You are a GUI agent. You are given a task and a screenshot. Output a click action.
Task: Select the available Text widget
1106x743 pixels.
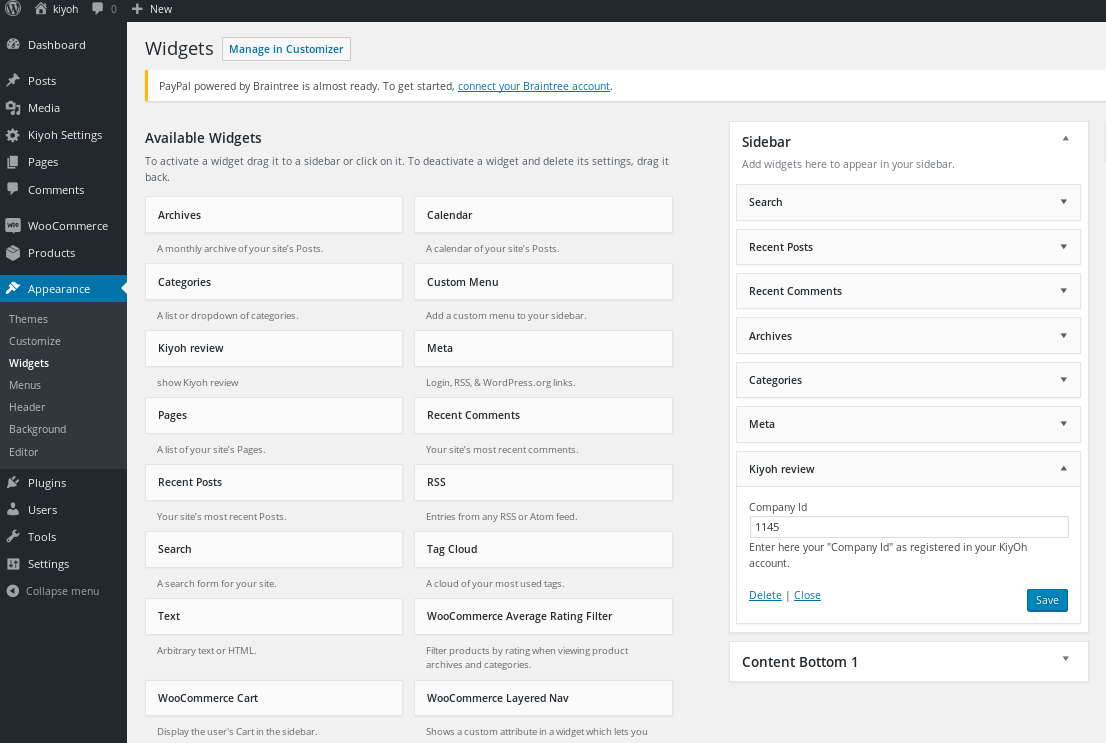click(274, 616)
